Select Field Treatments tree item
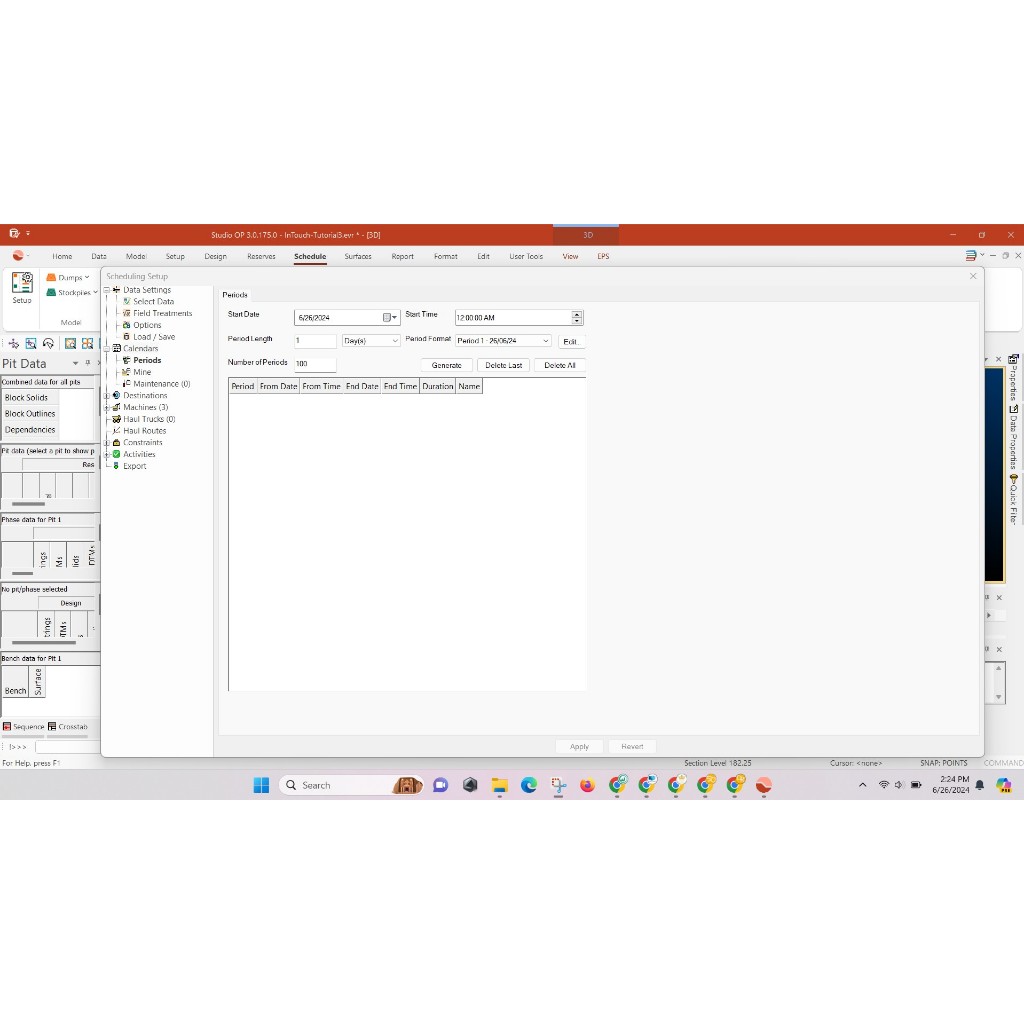Viewport: 1024px width, 1024px height. pos(163,313)
